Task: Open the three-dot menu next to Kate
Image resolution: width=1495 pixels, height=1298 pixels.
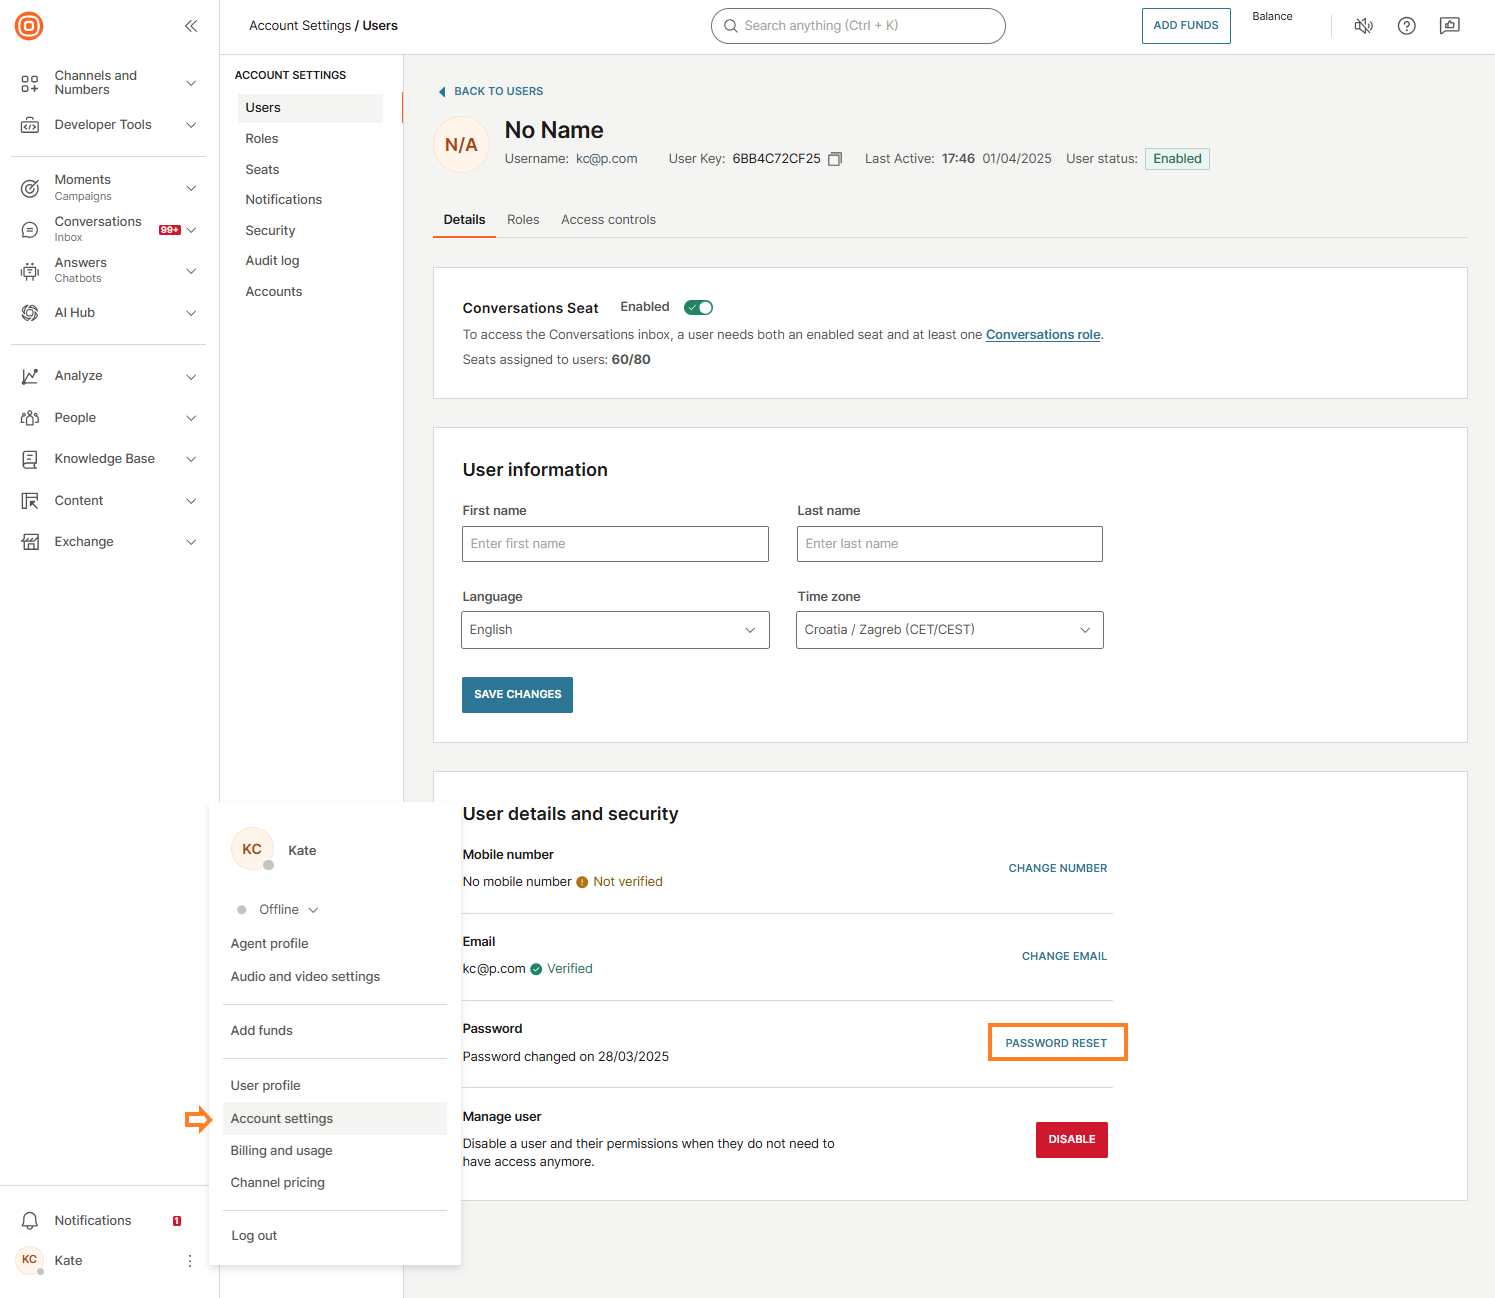Action: [190, 1261]
